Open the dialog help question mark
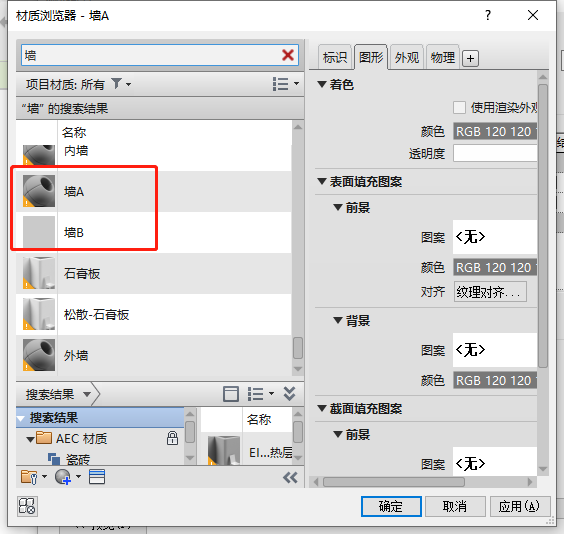This screenshot has height=534, width=564. pos(488,15)
